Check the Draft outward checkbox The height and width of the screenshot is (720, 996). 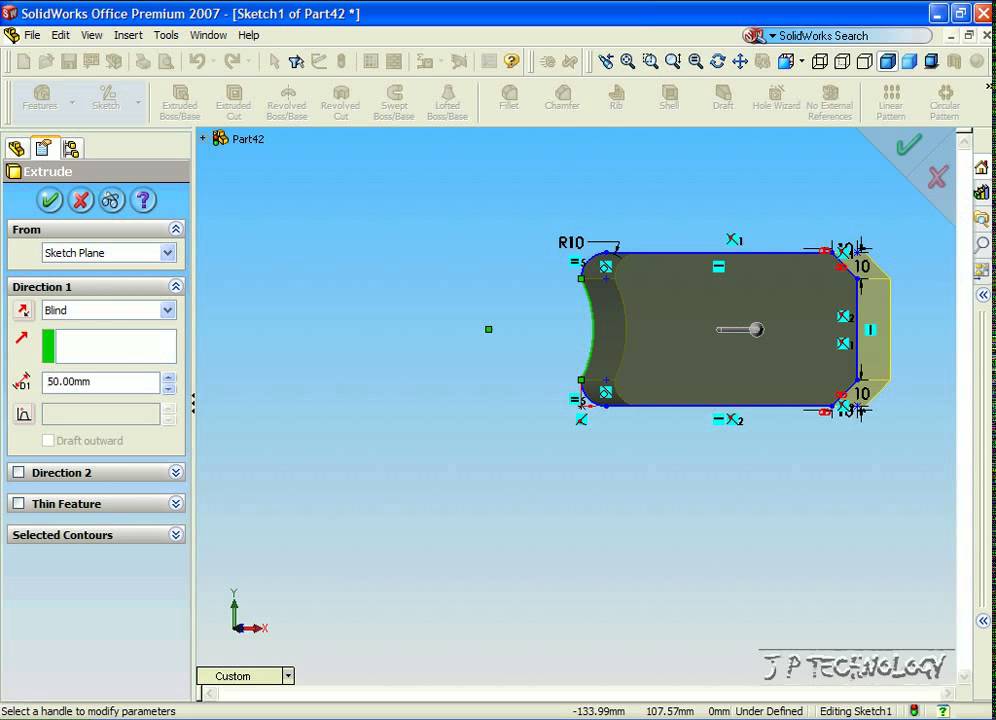(48, 440)
